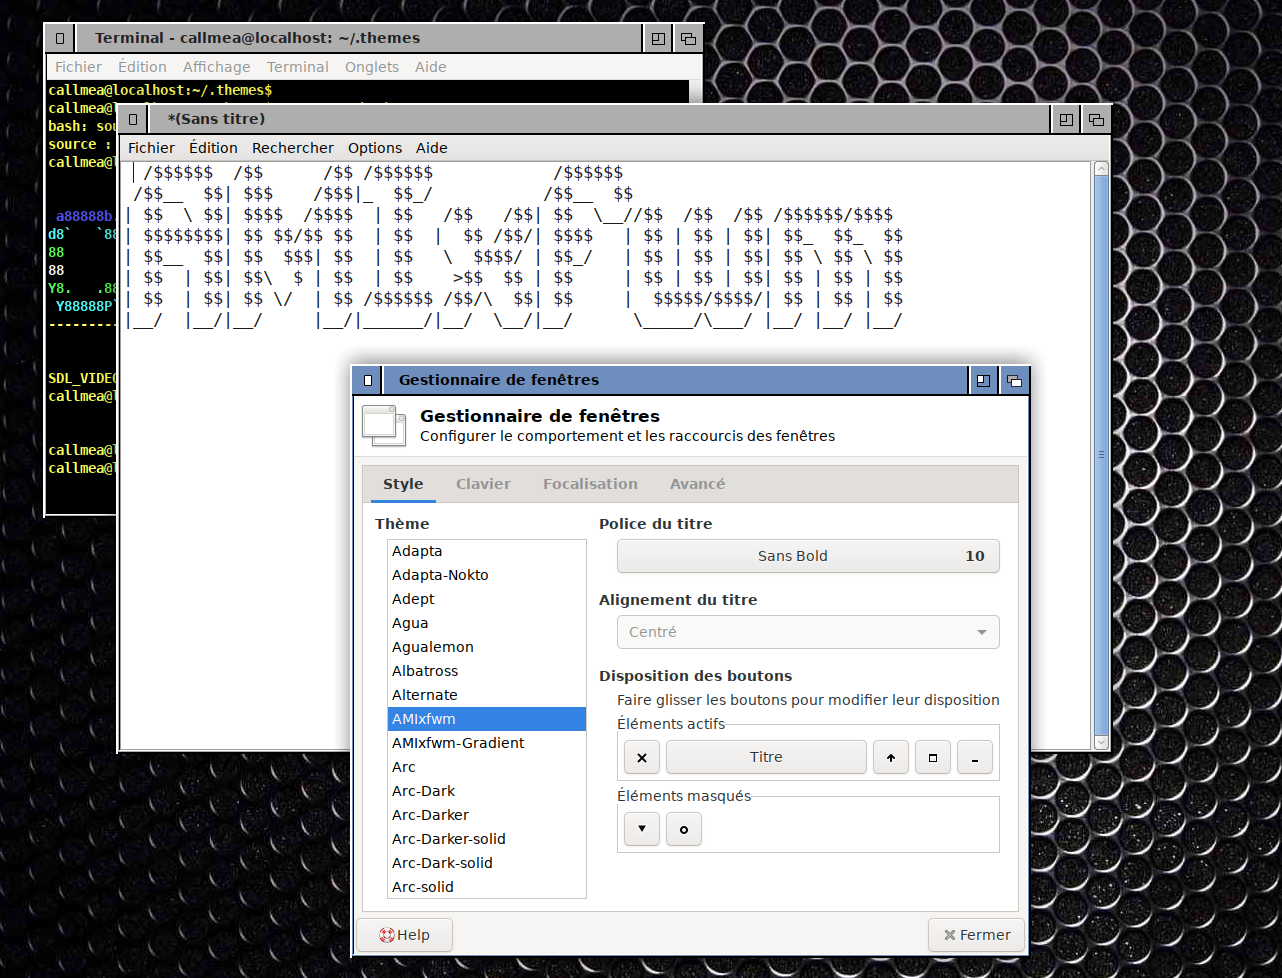Click the window manager icon in dialog header

click(x=384, y=426)
